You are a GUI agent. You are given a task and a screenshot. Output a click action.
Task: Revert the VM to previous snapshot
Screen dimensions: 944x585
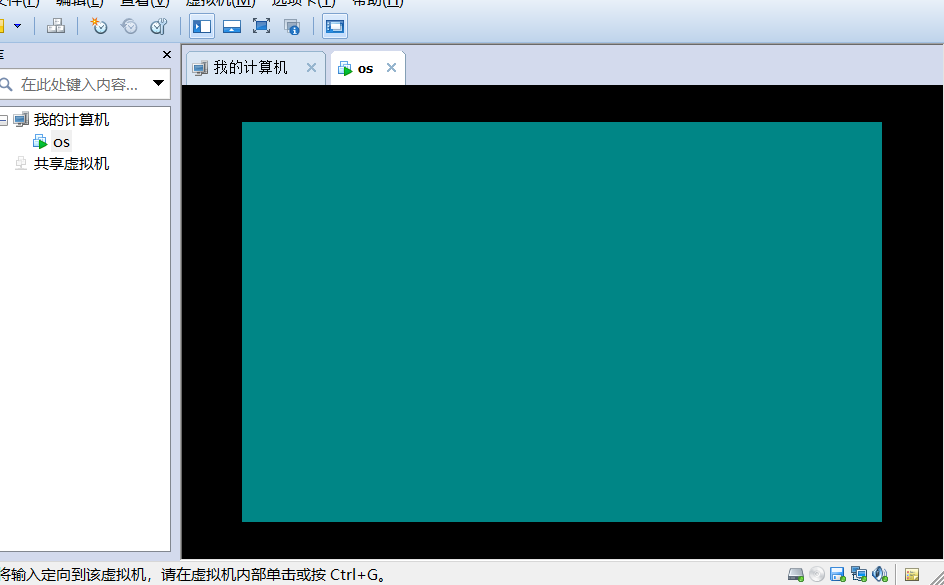pyautogui.click(x=129, y=26)
